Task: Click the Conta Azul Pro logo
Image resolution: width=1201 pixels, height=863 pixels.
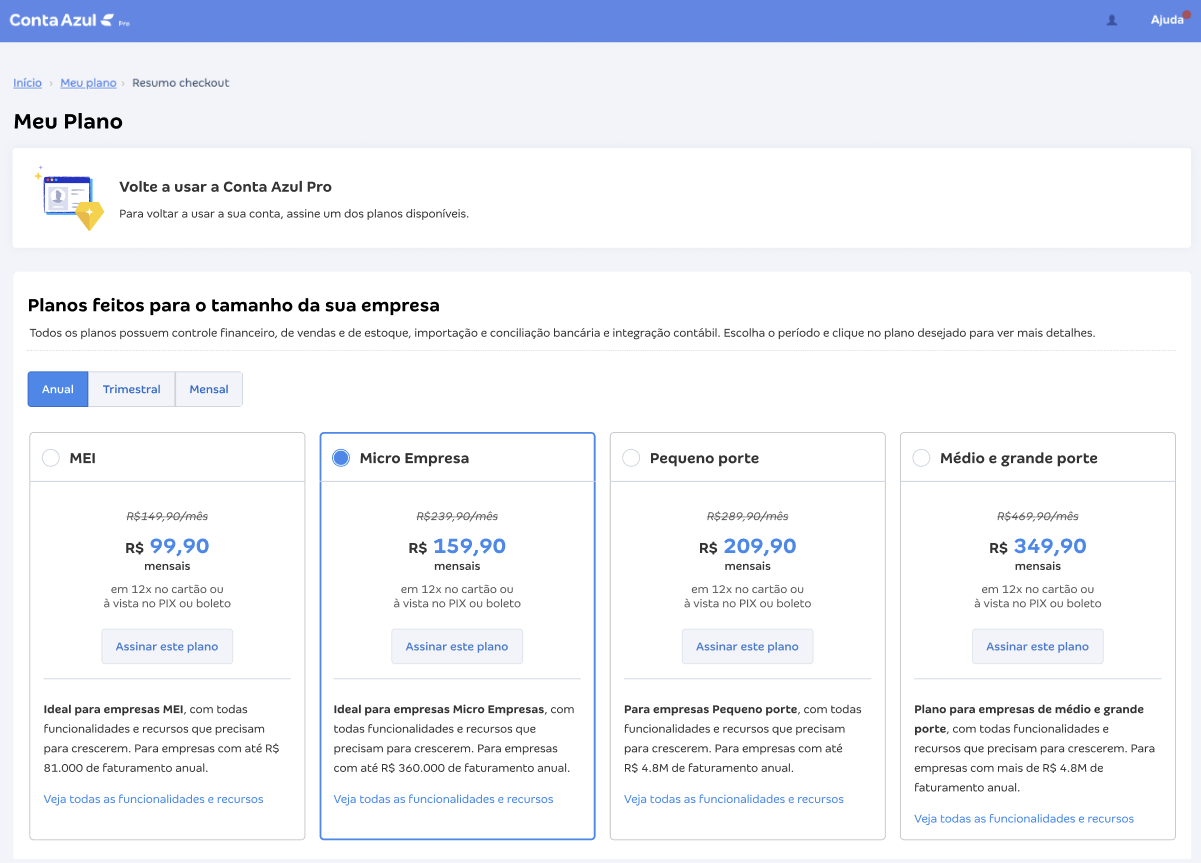Action: pos(69,20)
